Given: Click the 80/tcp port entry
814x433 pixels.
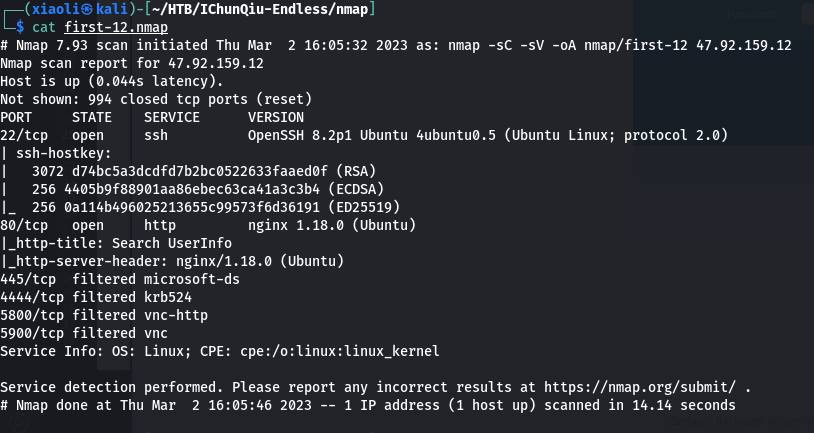Looking at the screenshot, I should point(24,225).
